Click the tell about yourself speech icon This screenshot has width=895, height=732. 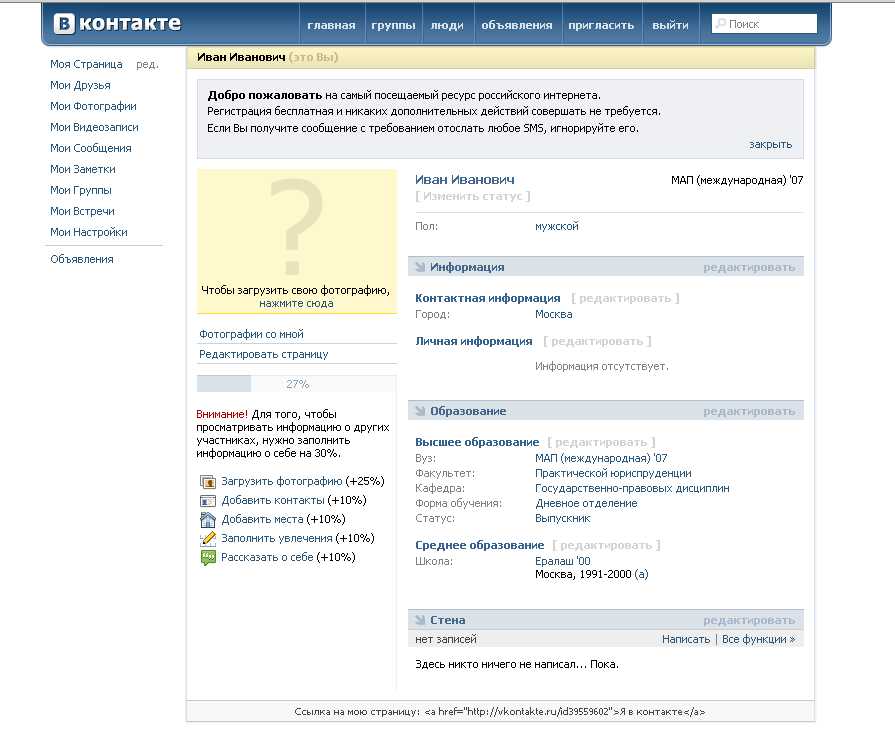click(208, 557)
